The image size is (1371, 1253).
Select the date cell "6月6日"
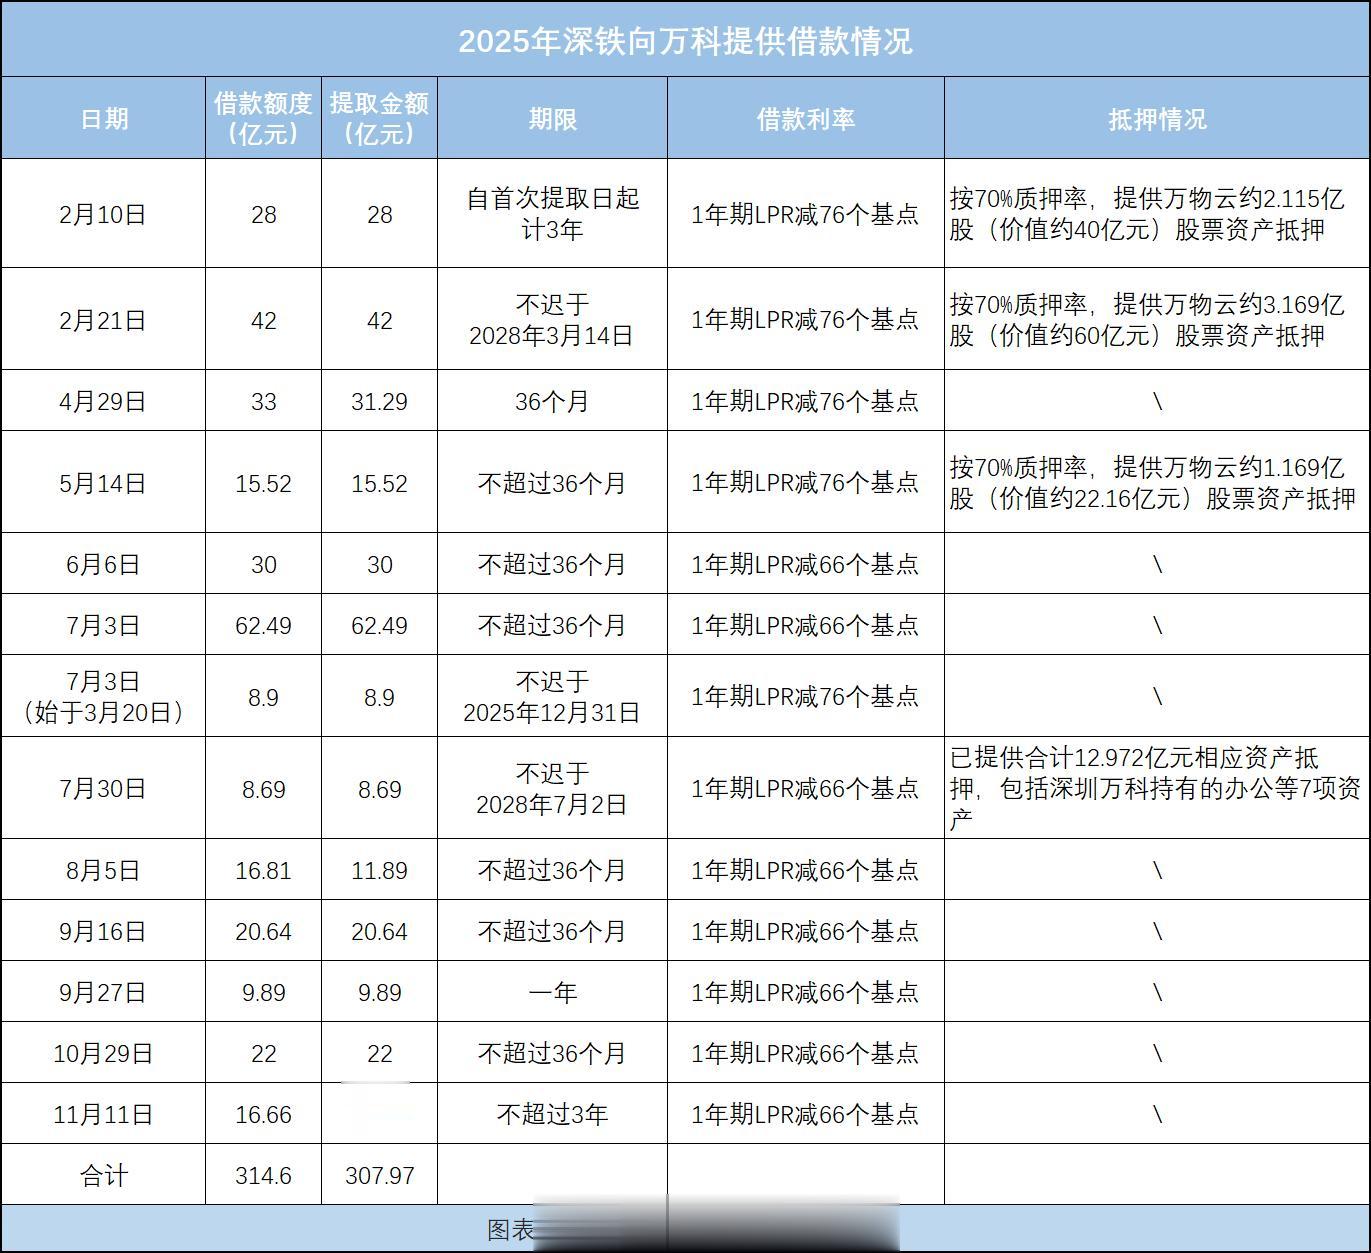[103, 564]
